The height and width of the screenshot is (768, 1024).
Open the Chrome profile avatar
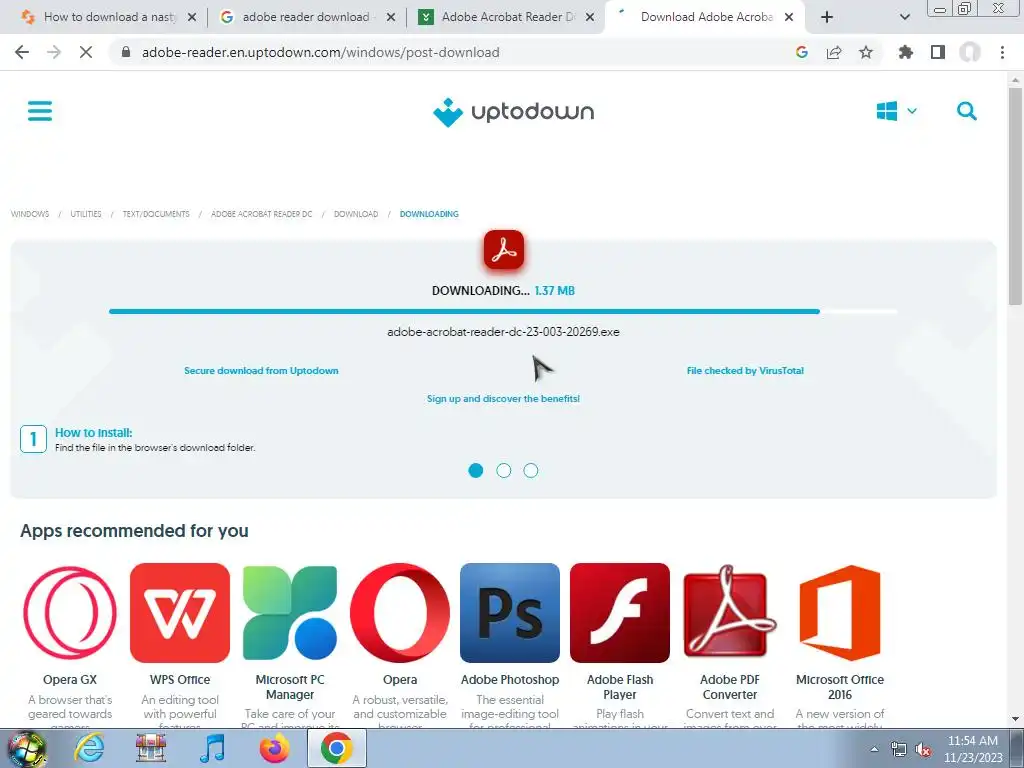click(x=970, y=52)
